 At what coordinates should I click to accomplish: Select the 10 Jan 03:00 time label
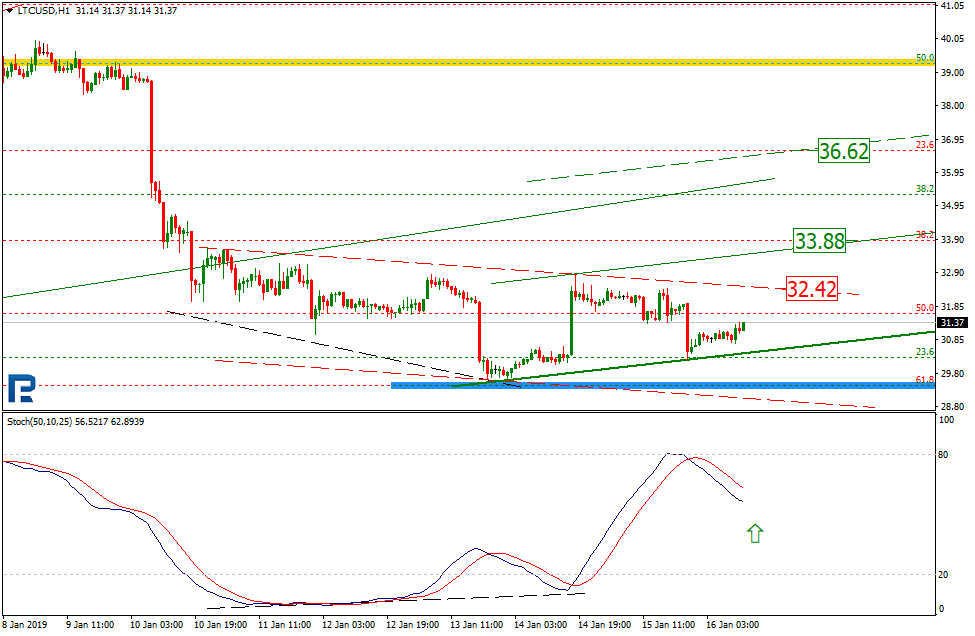156,625
